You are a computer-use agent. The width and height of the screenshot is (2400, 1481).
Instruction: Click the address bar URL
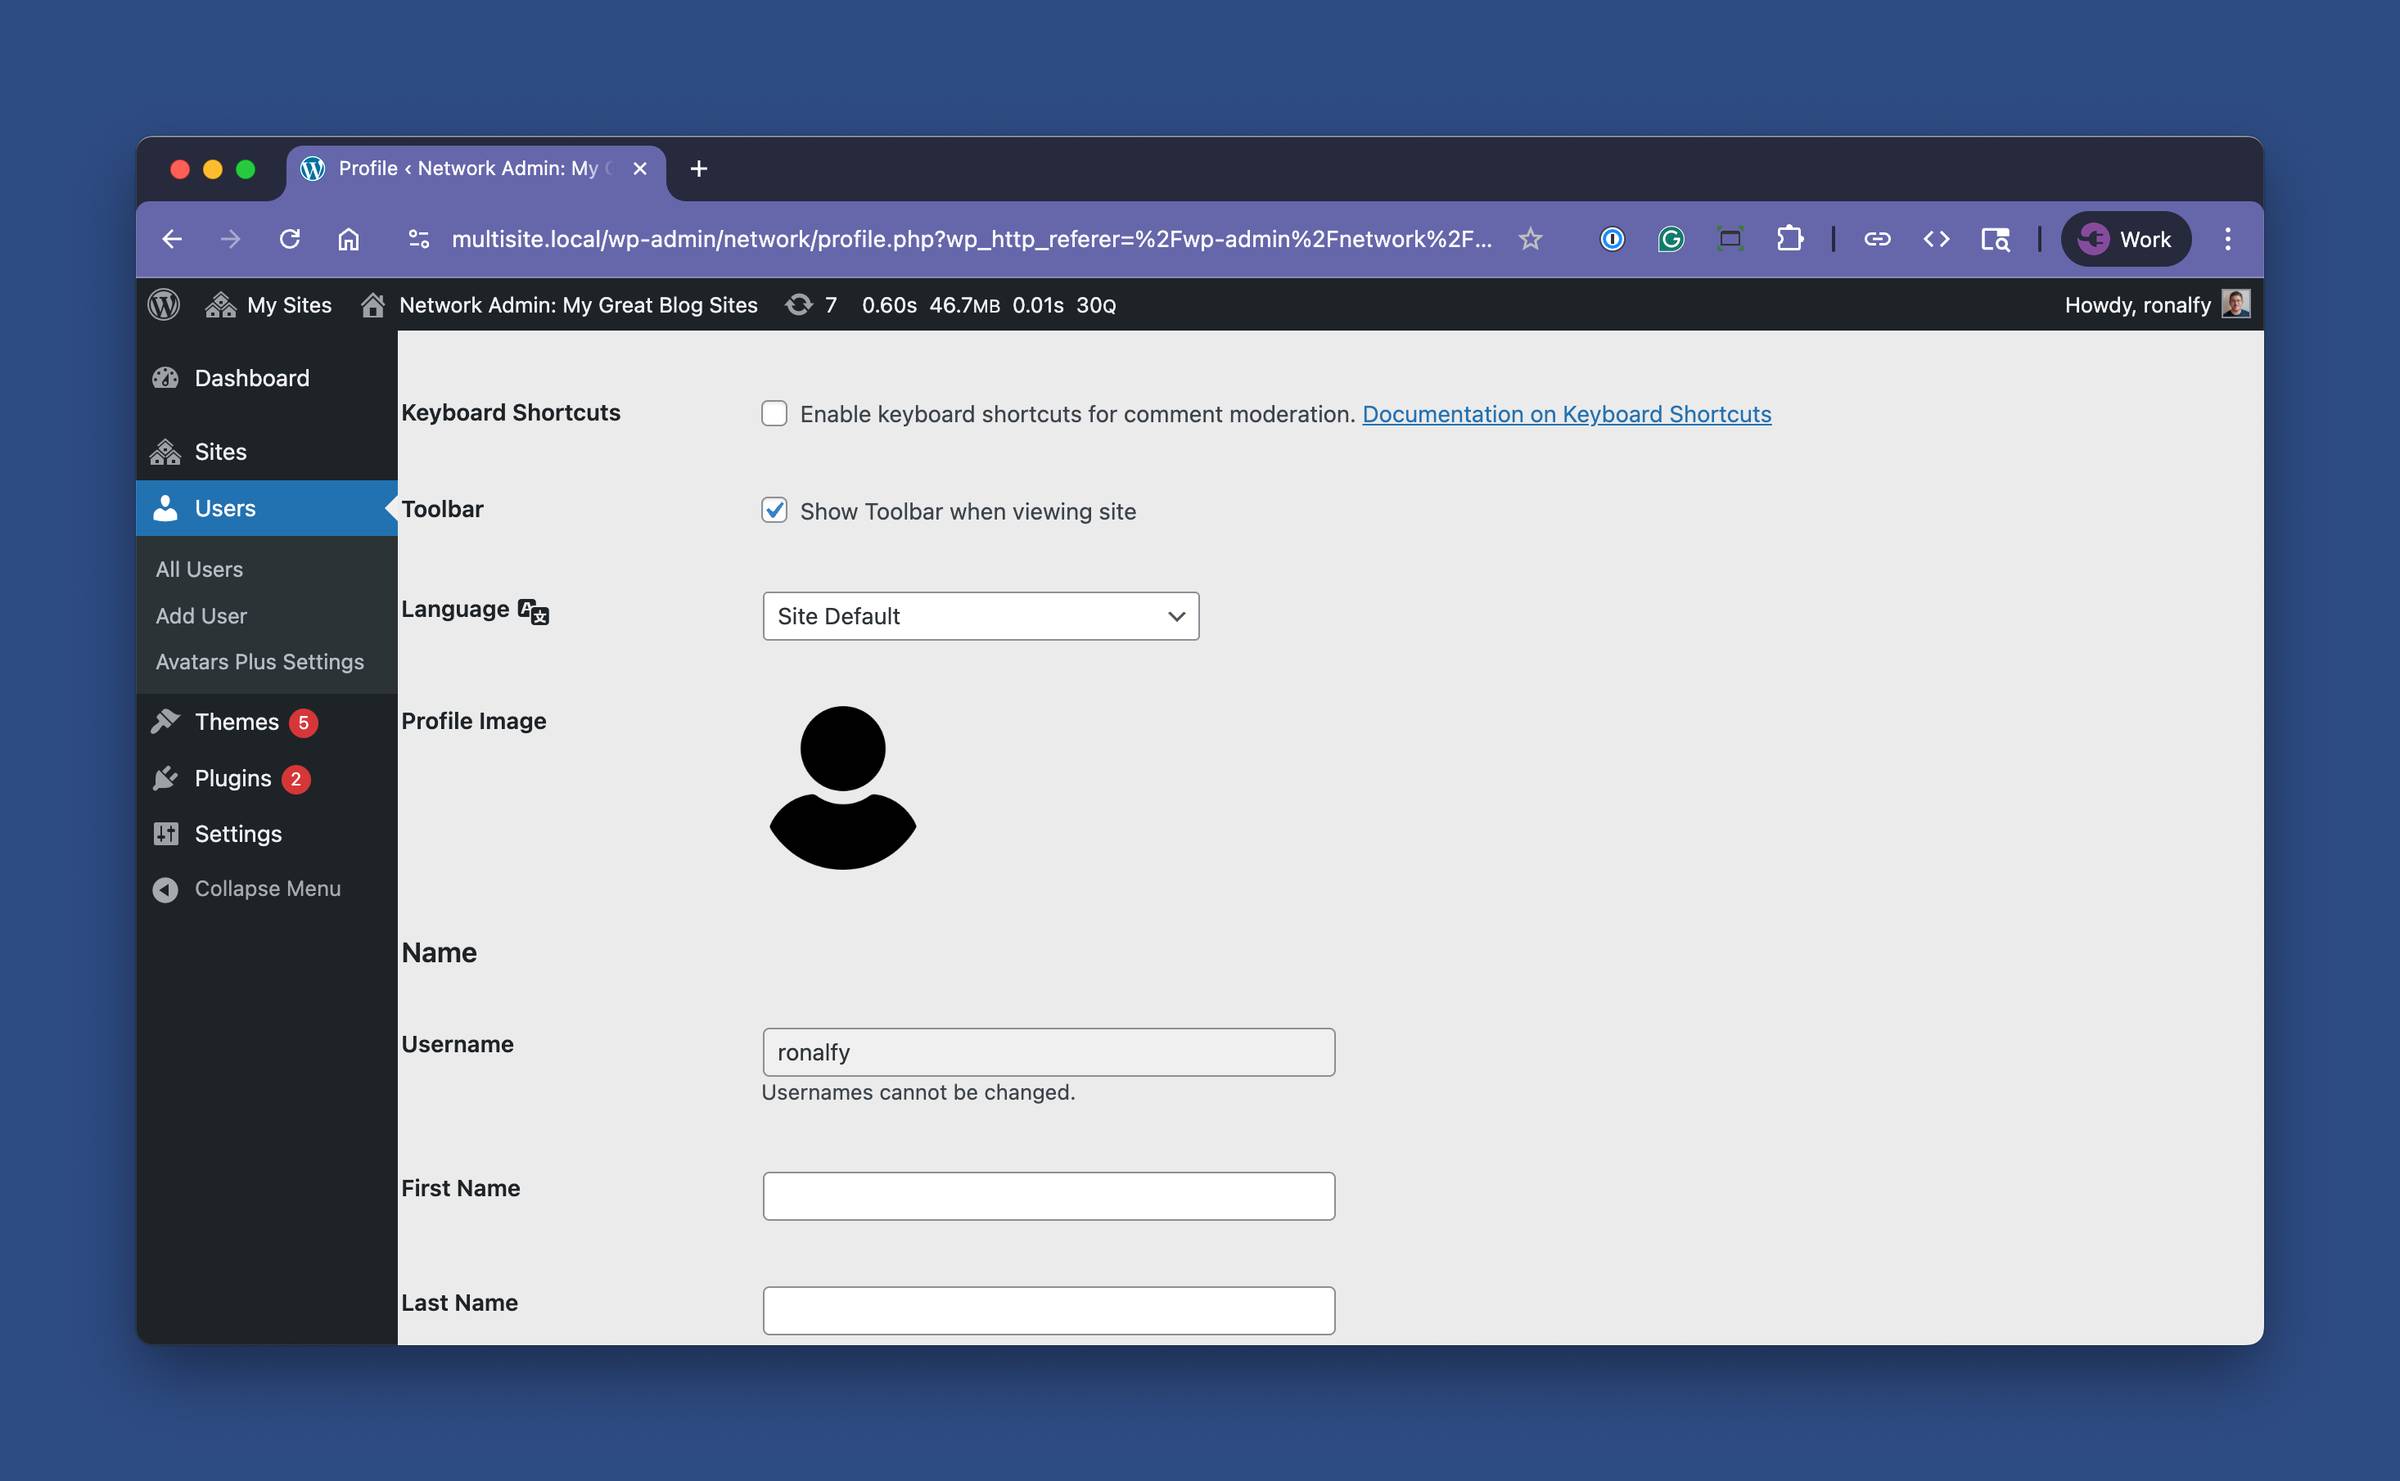971,239
